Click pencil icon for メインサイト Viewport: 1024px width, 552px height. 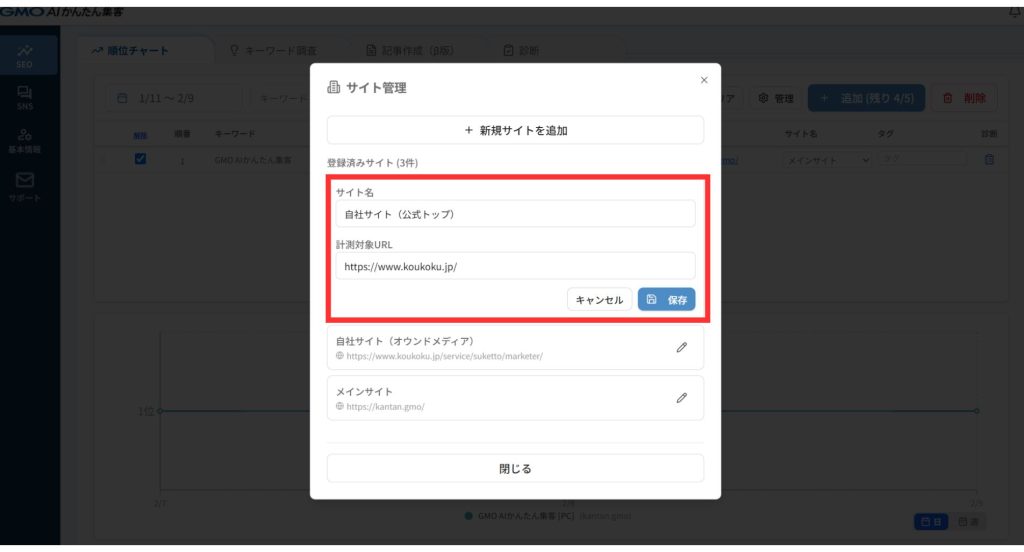click(x=682, y=397)
